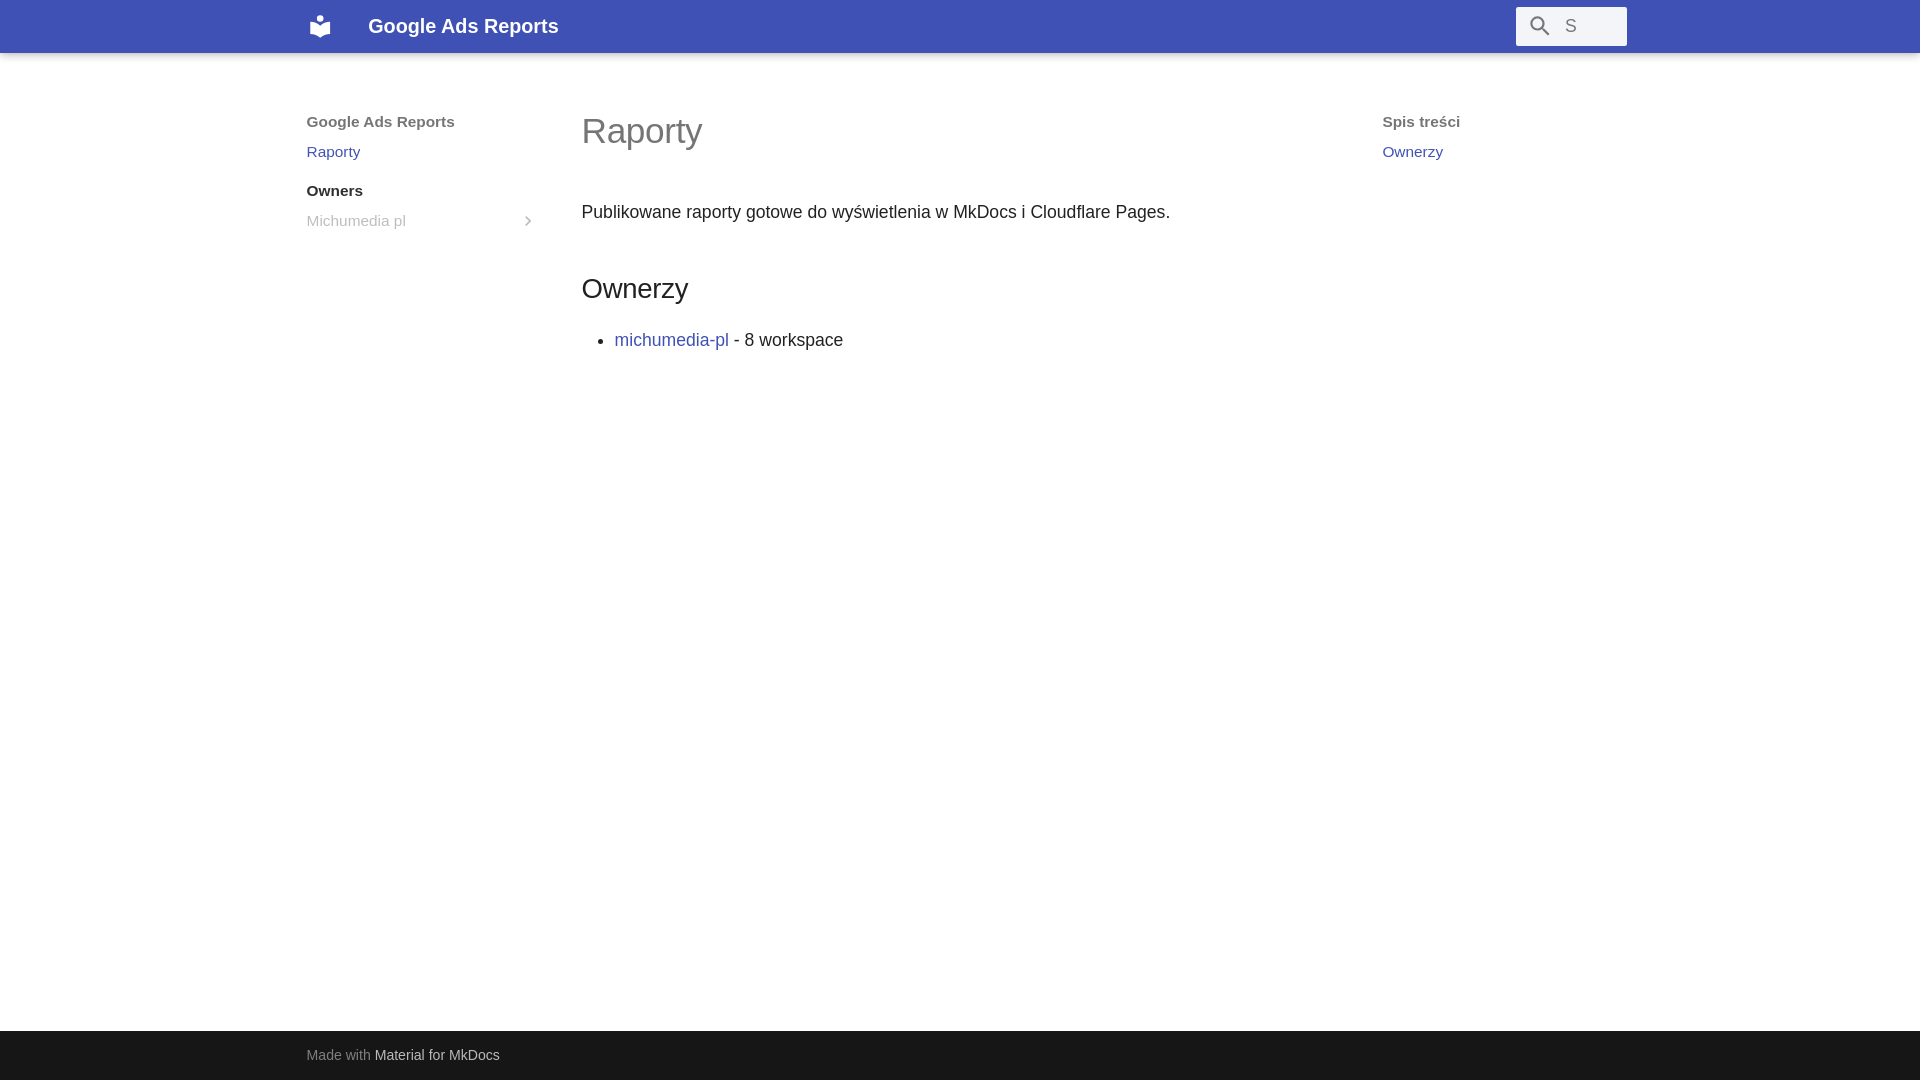Click the '8 workspace' text

click(x=793, y=340)
